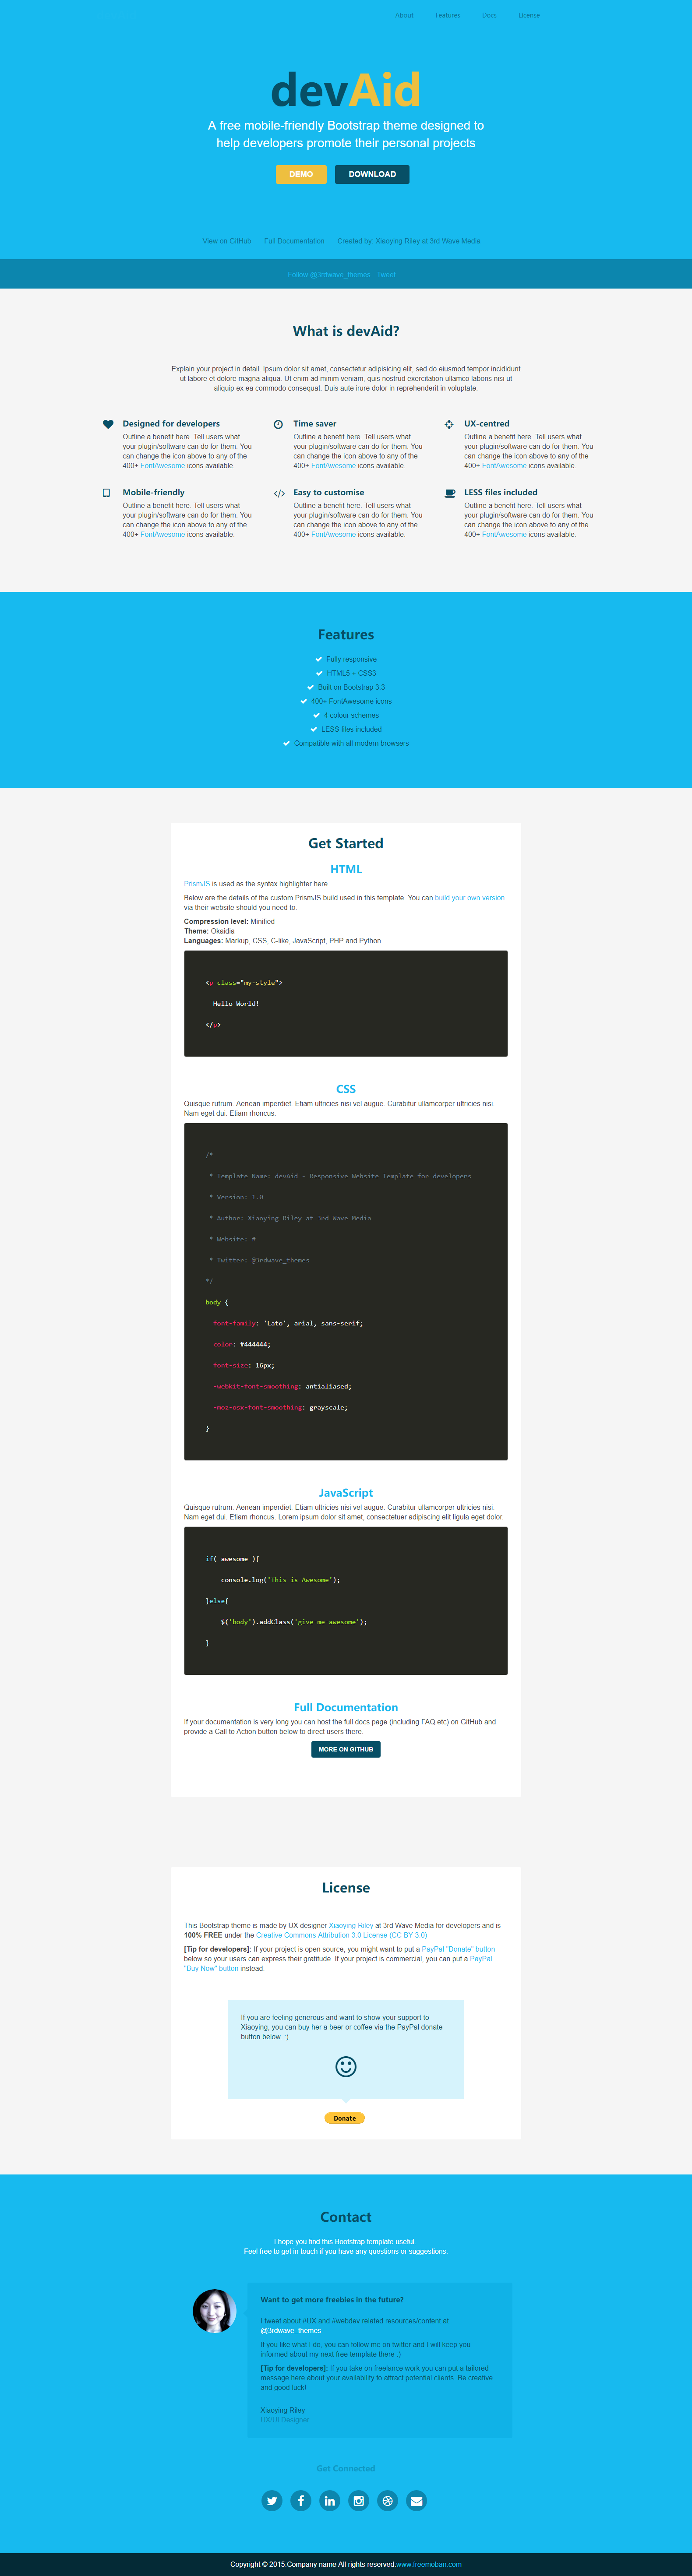Click Follow @3rdwave_themes link
The width and height of the screenshot is (692, 2576).
pyautogui.click(x=329, y=275)
